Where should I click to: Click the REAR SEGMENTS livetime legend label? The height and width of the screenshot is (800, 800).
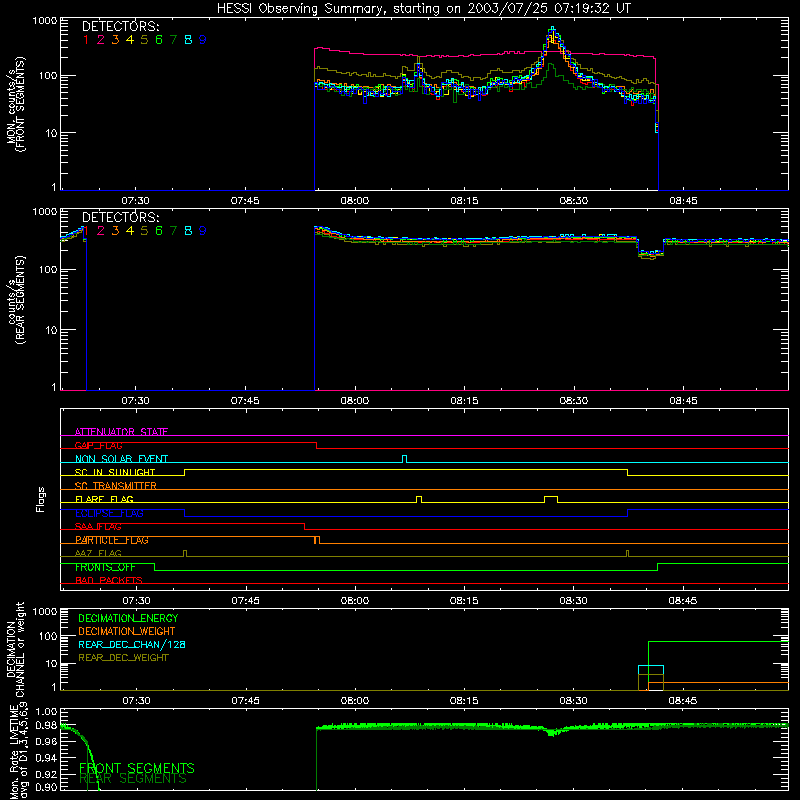(133, 779)
